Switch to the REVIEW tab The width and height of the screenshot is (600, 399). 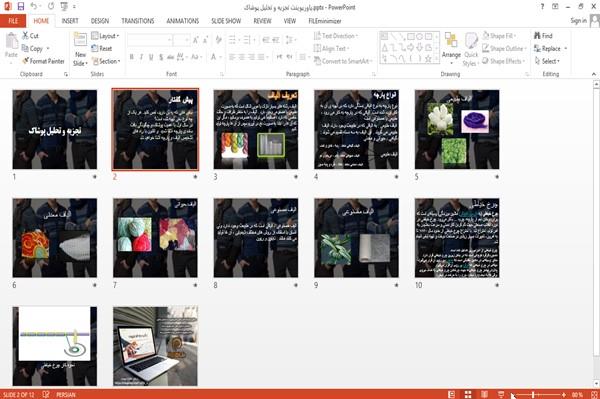pyautogui.click(x=262, y=21)
